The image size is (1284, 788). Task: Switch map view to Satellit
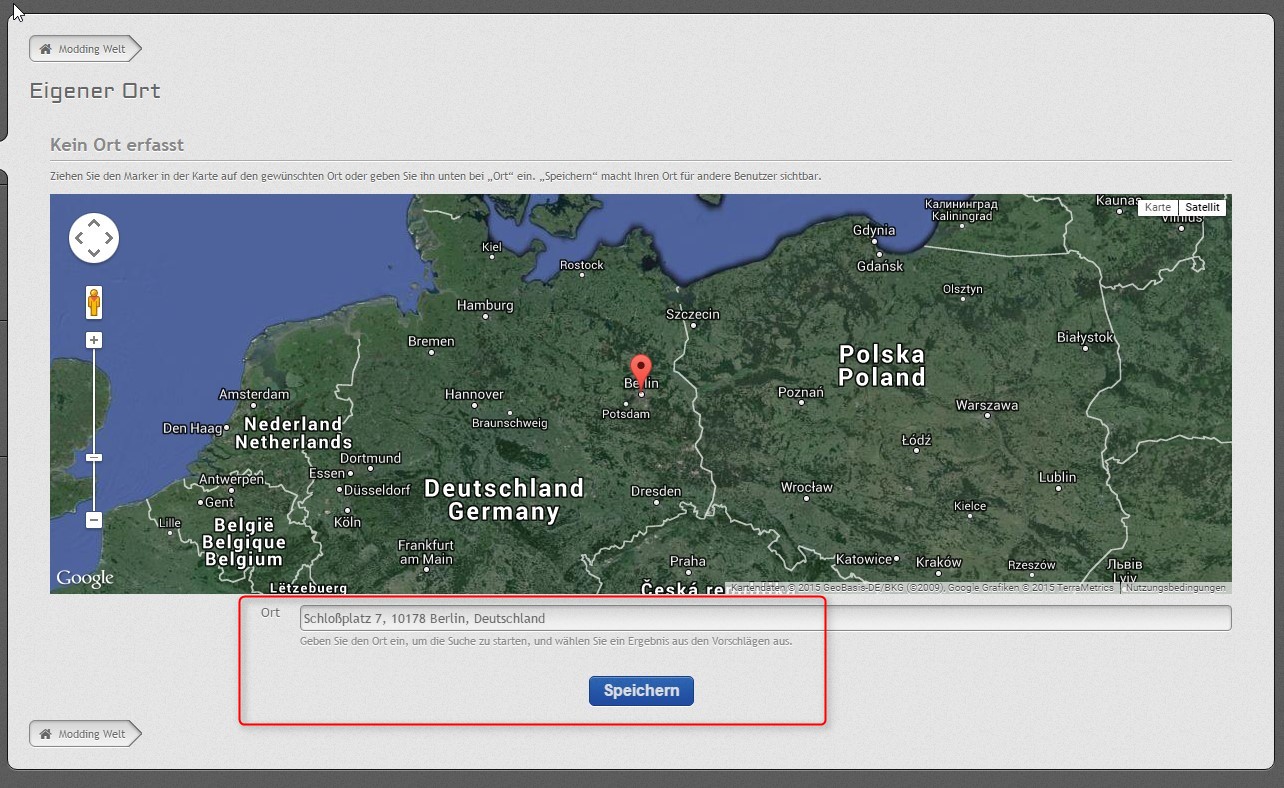tap(1202, 207)
